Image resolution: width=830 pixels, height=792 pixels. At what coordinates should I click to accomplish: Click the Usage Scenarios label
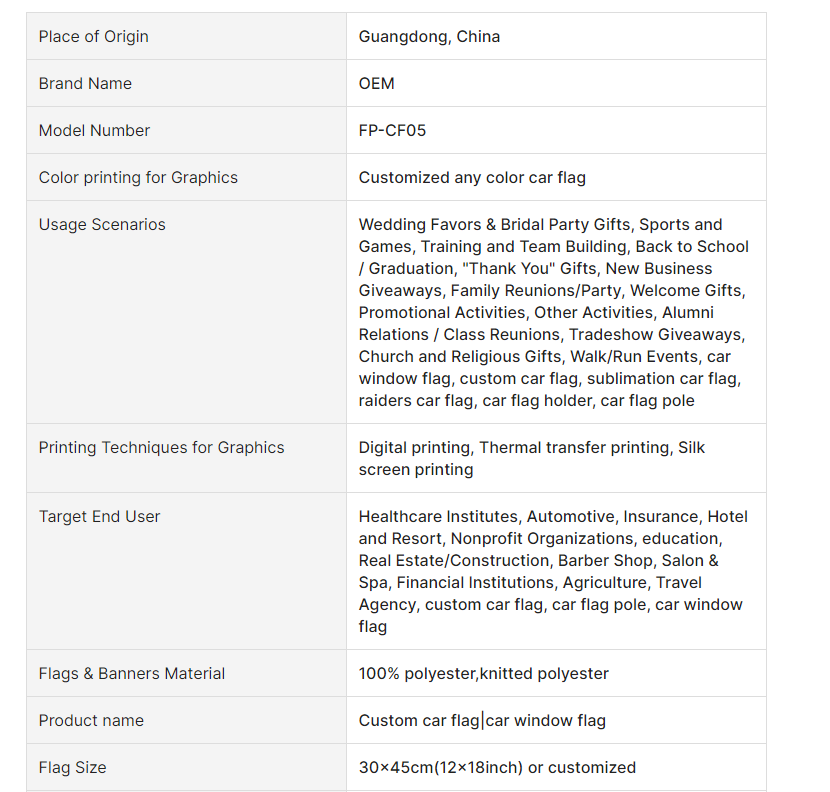102,225
